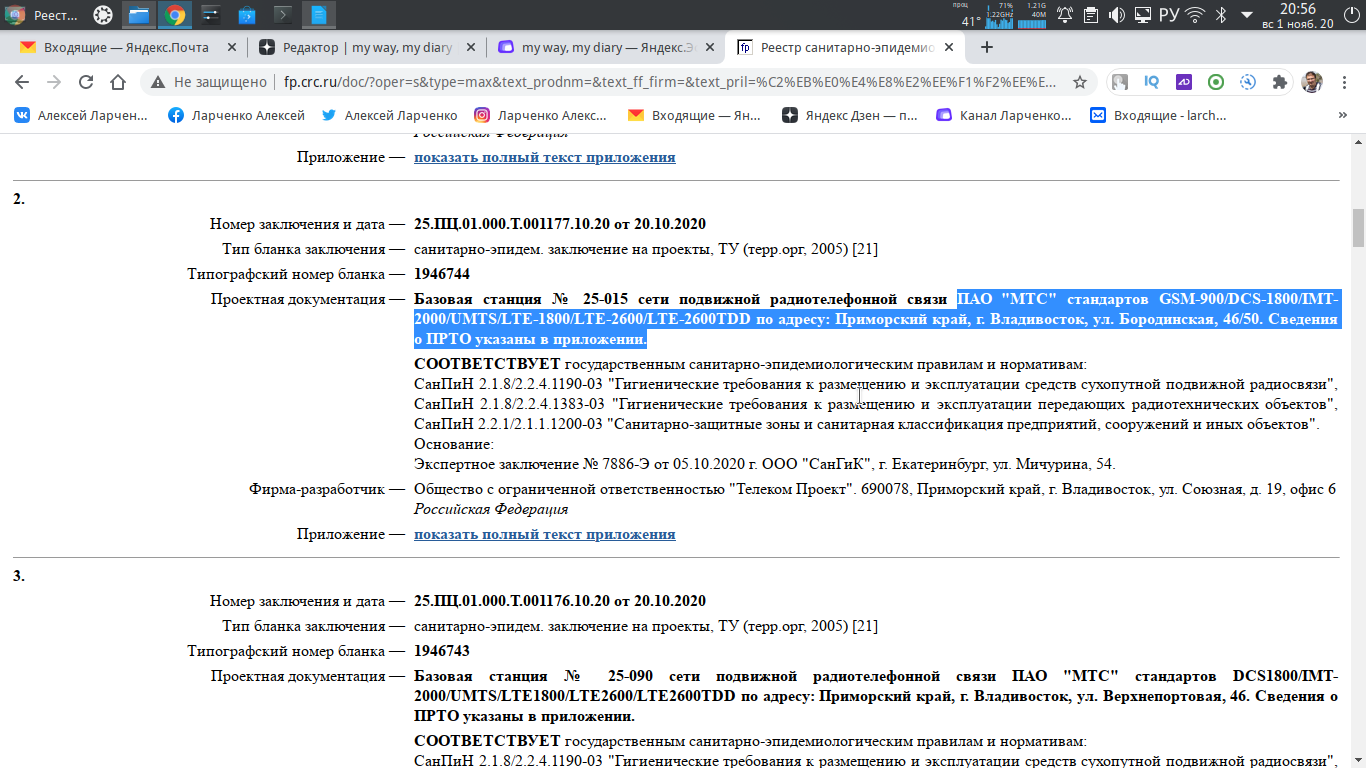Open the grey person extension icon
The image size is (1366, 768).
tap(1120, 82)
